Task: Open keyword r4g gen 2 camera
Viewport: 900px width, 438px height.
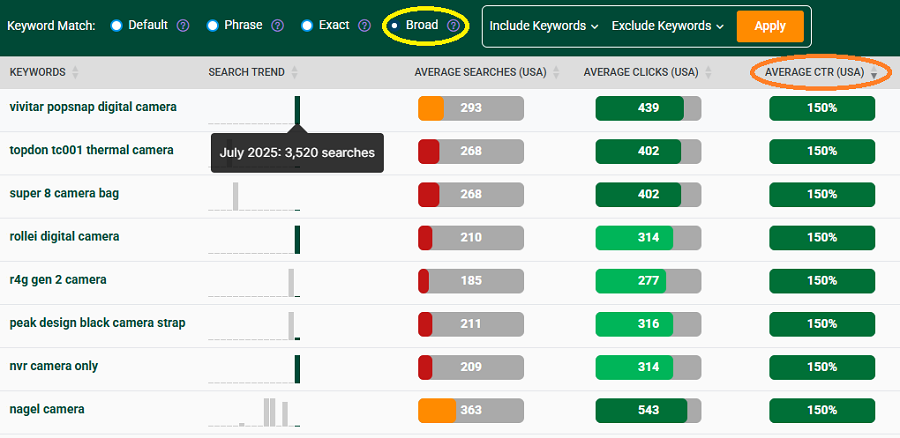Action: (58, 280)
